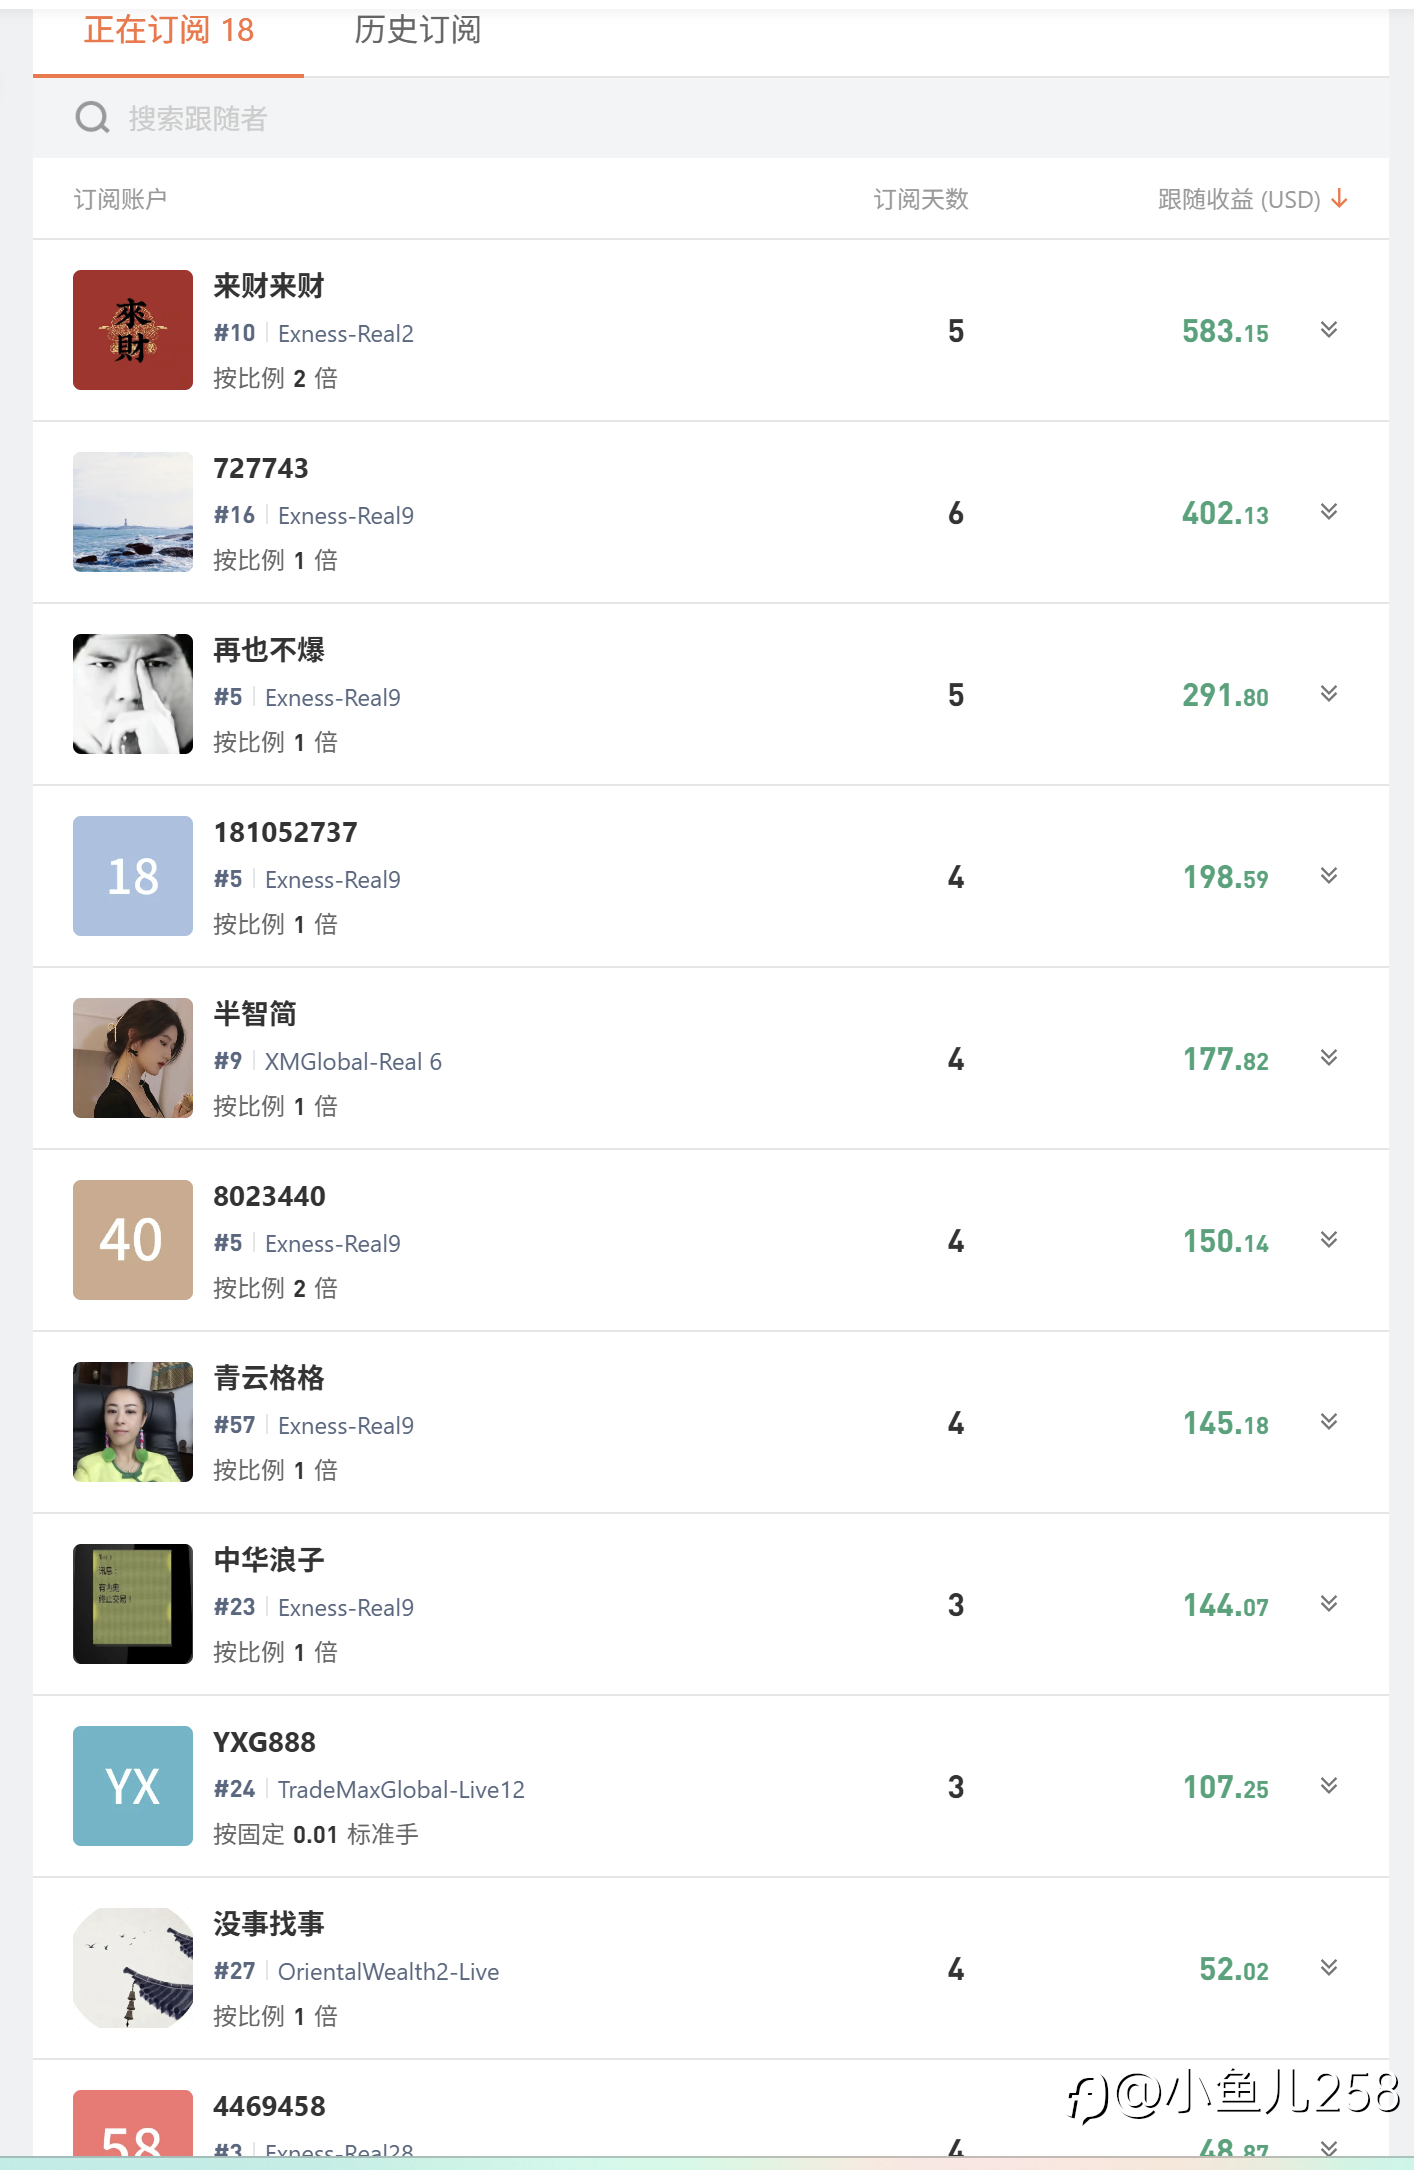Open the 181052737 blue '18' avatar

[133, 876]
